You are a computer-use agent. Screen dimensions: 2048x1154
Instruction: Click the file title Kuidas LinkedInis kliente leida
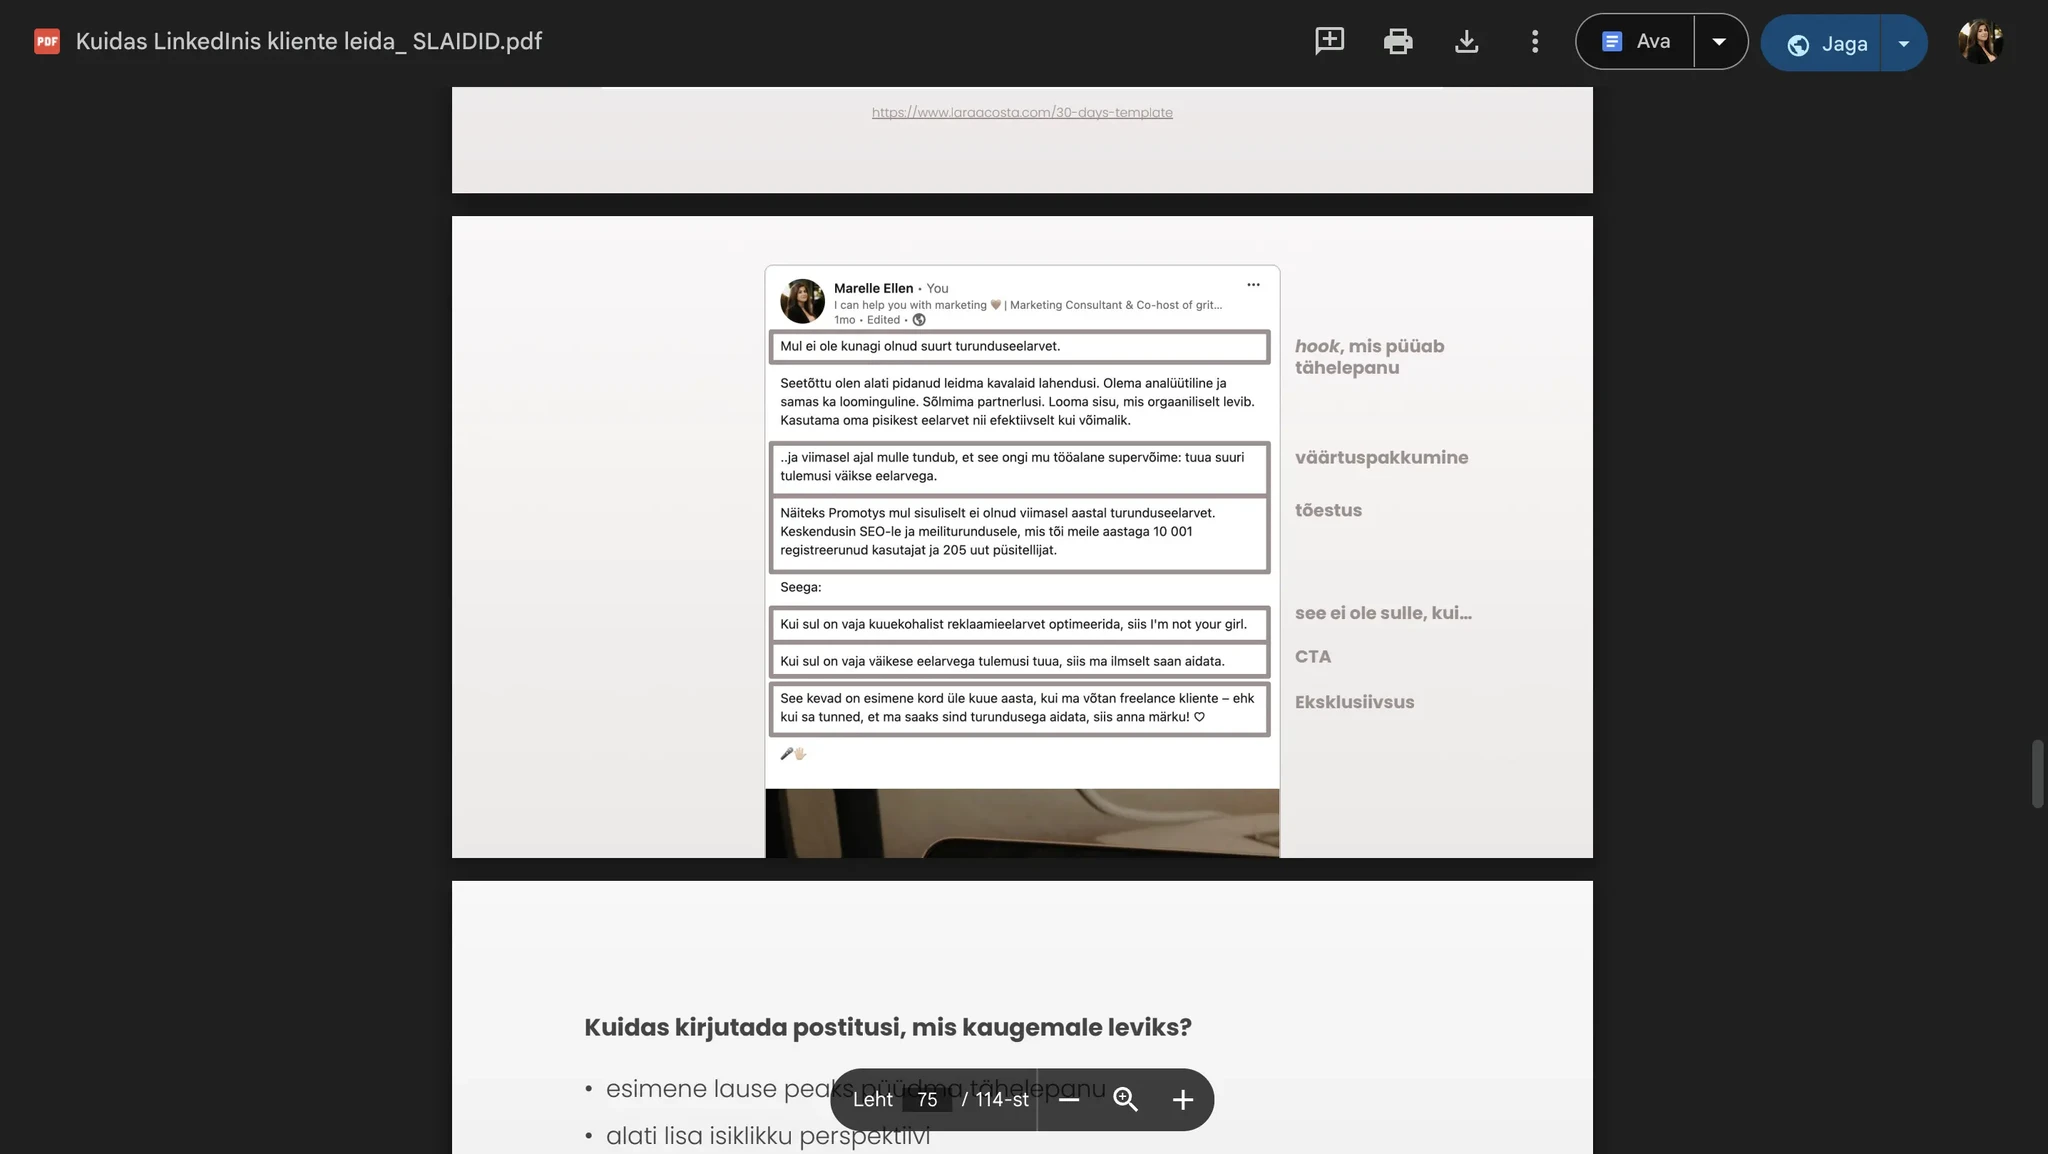309,41
